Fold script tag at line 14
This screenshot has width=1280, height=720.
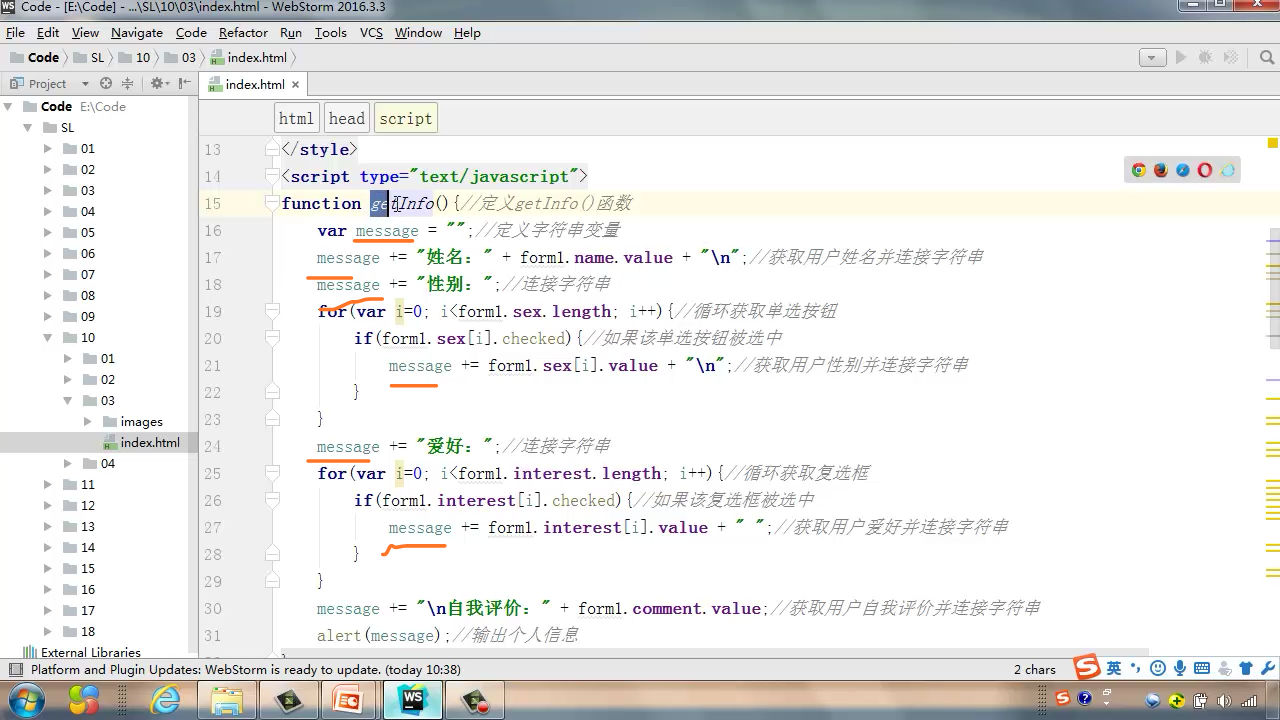coord(272,177)
